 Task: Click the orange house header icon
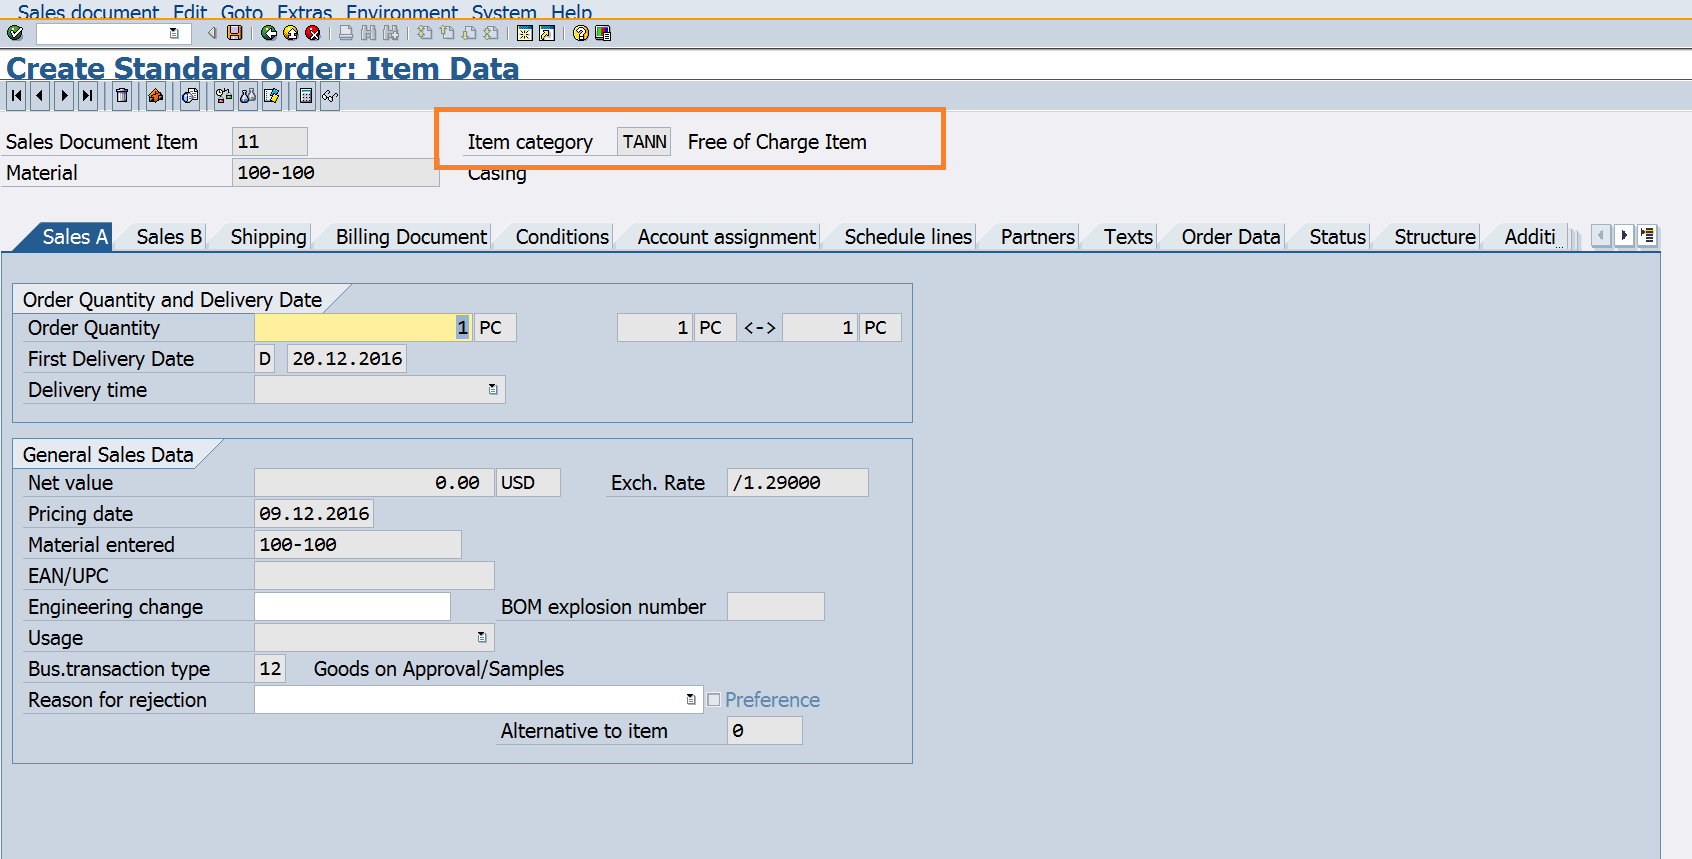(156, 96)
